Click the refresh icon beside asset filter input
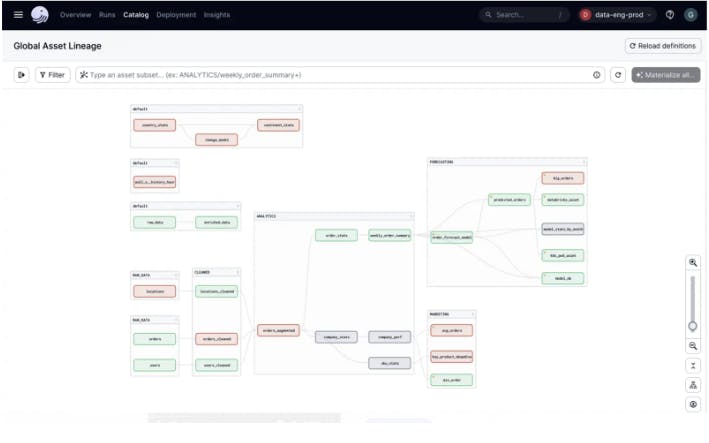709x443 pixels. click(x=618, y=75)
